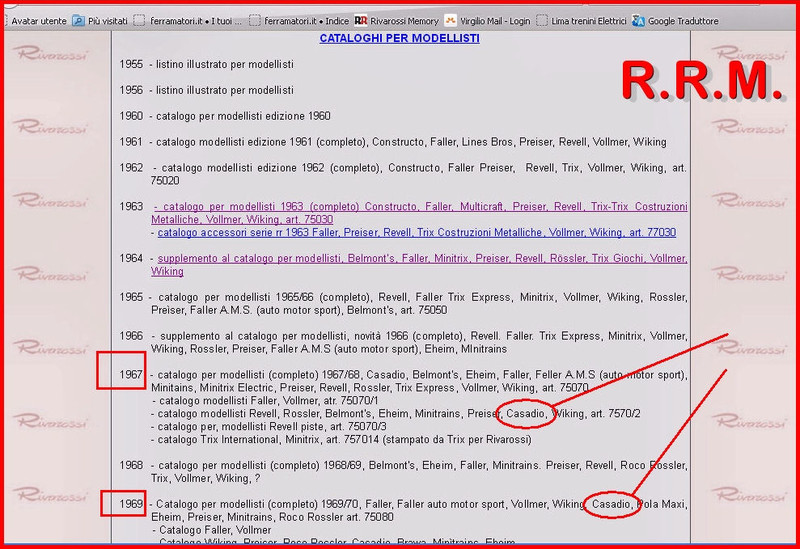Click the Rivarossi Memory RR icon
Viewport: 800px width, 549px height.
coord(361,21)
